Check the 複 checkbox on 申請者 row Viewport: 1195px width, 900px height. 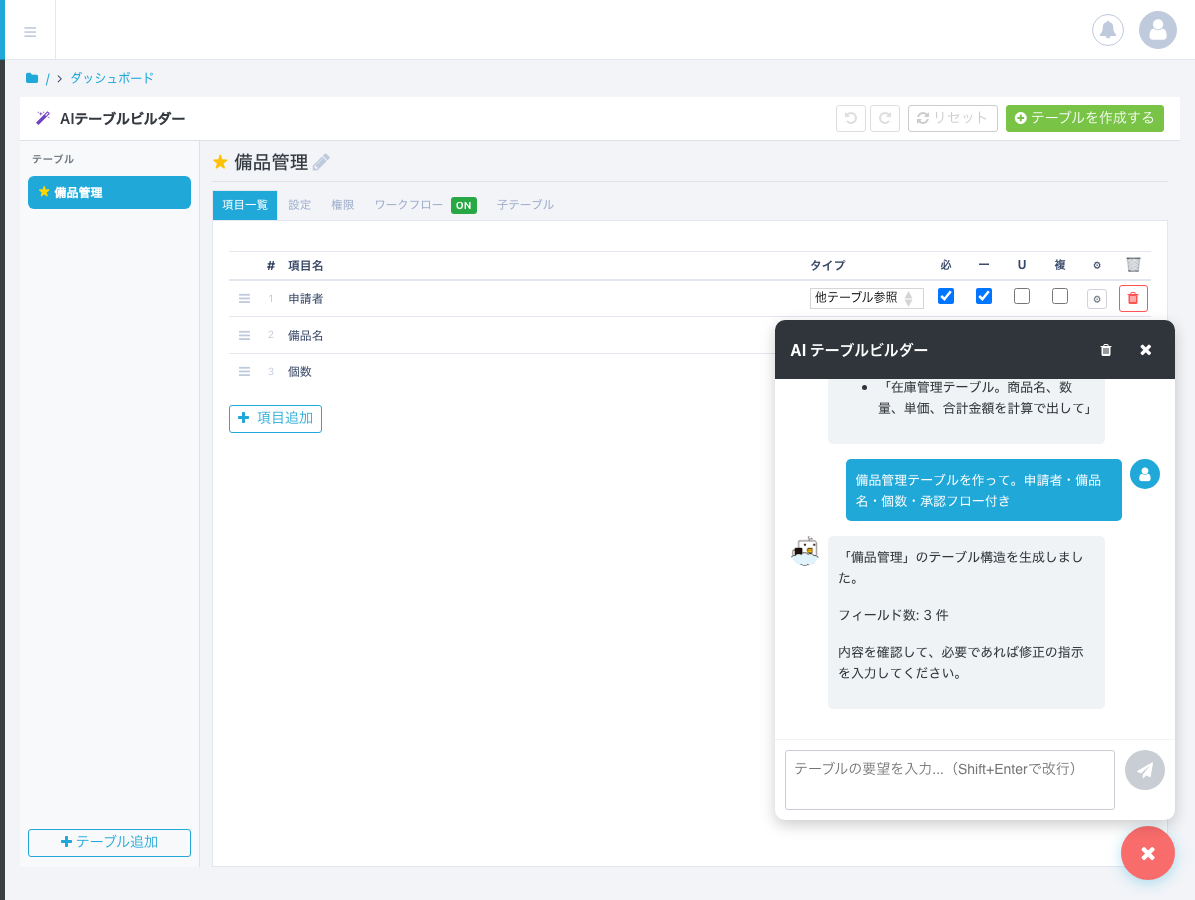(x=1059, y=296)
